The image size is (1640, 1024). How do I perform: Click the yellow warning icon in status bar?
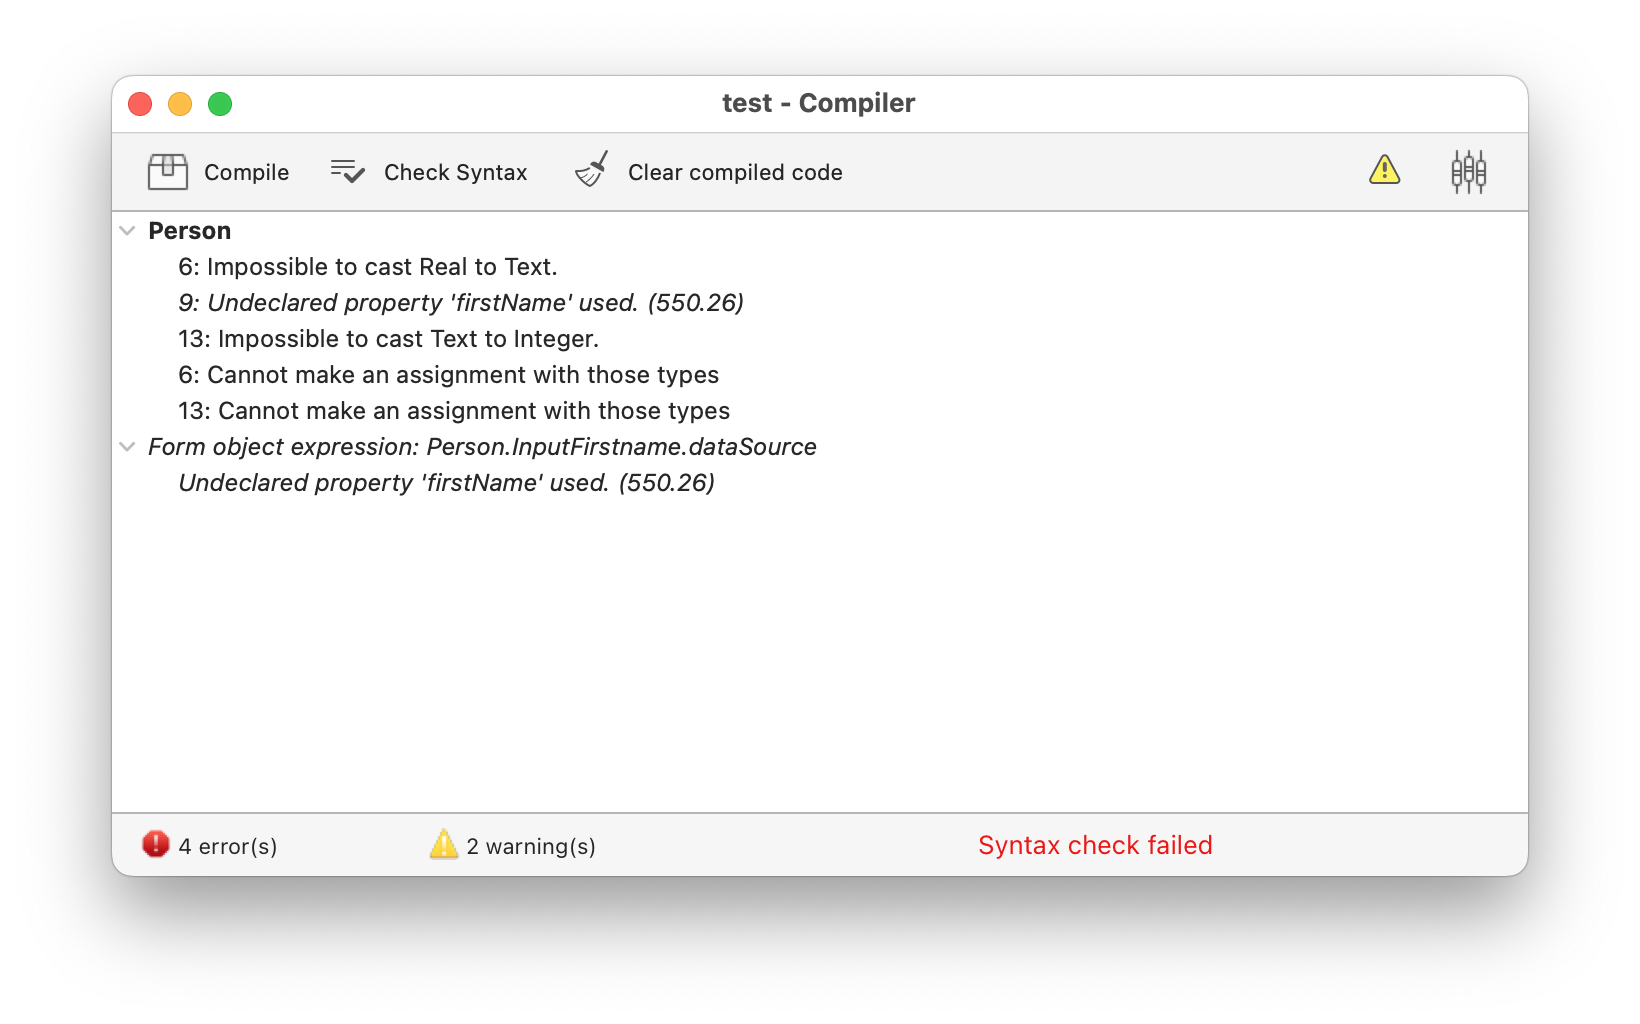443,845
